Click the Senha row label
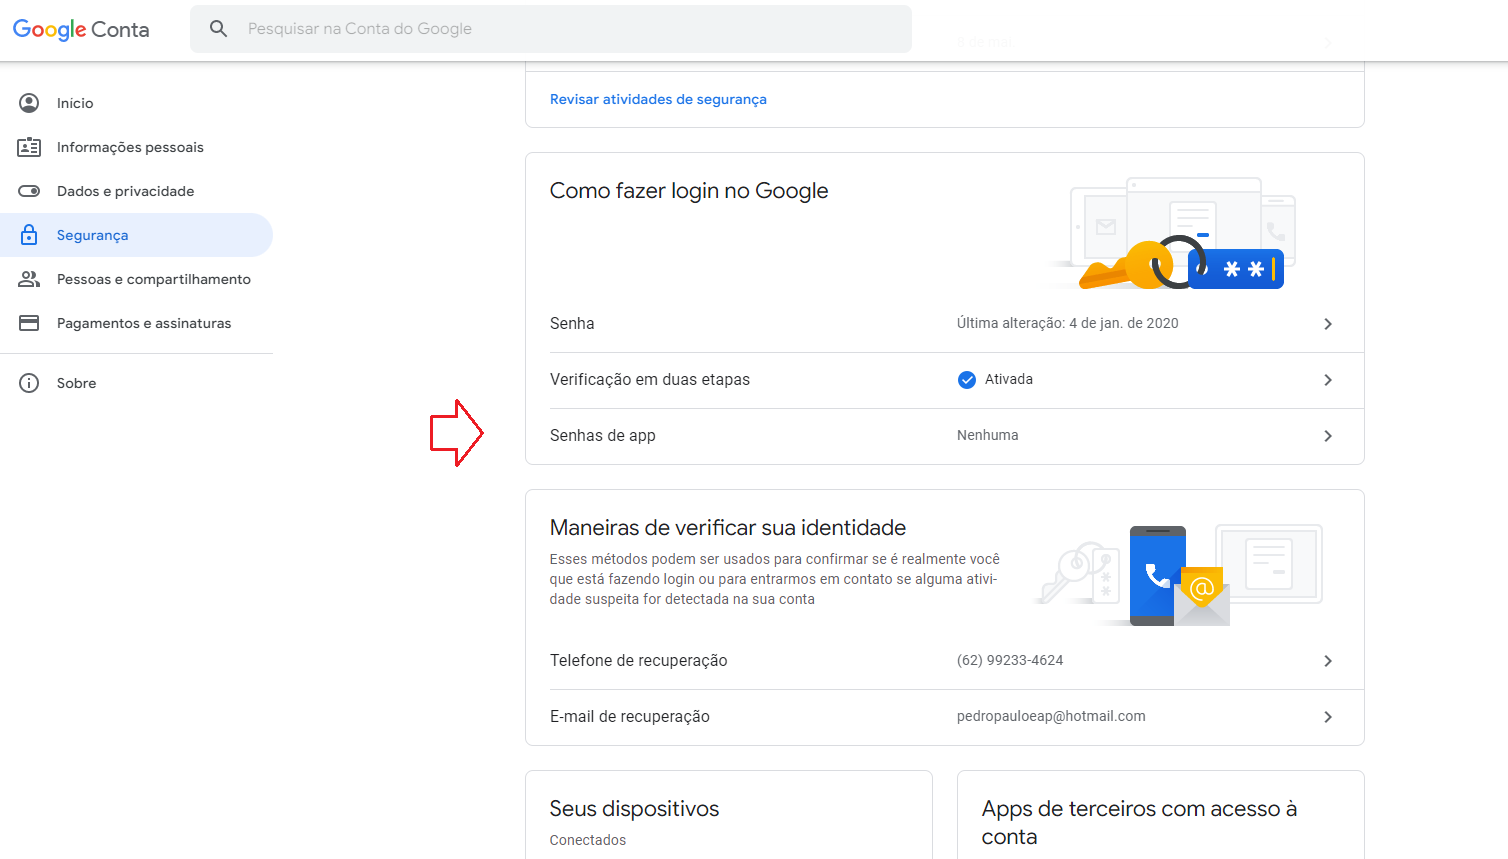The height and width of the screenshot is (859, 1508). [x=572, y=323]
